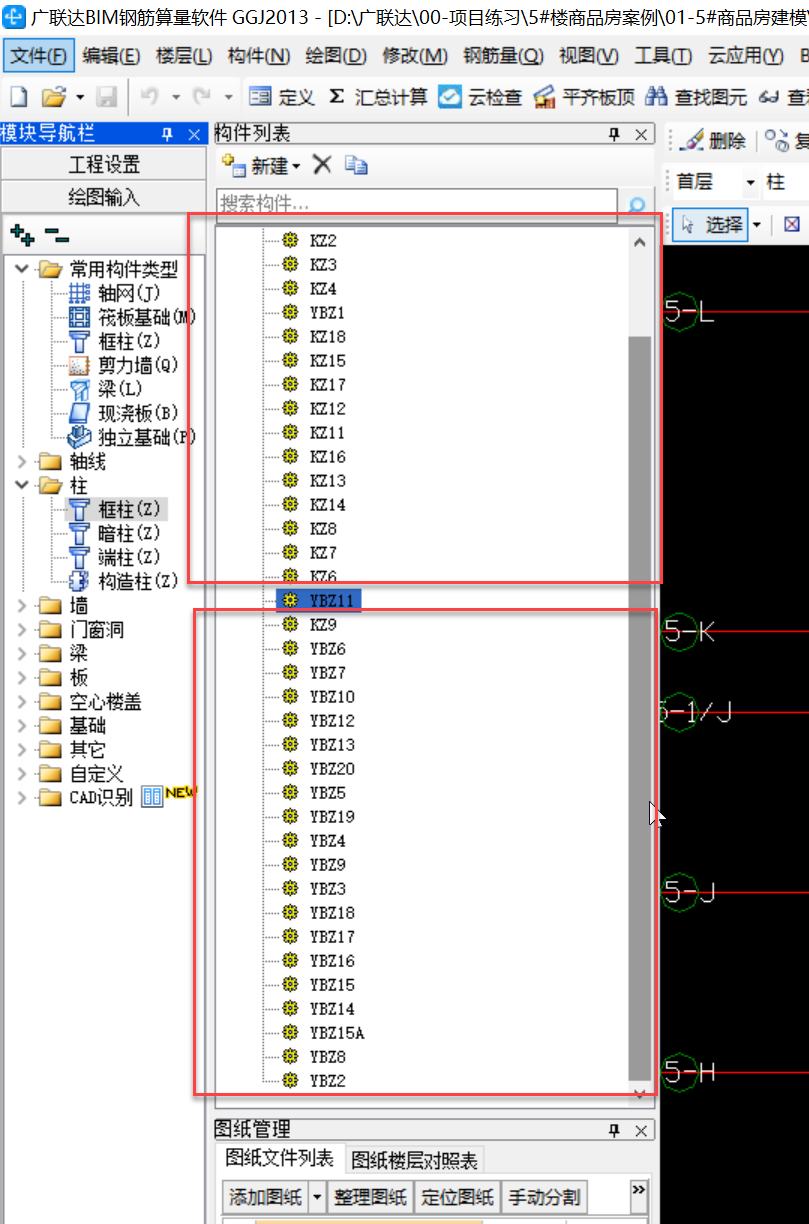Switch to 图纸文件列表 tab
The height and width of the screenshot is (1224, 809).
[x=279, y=1158]
